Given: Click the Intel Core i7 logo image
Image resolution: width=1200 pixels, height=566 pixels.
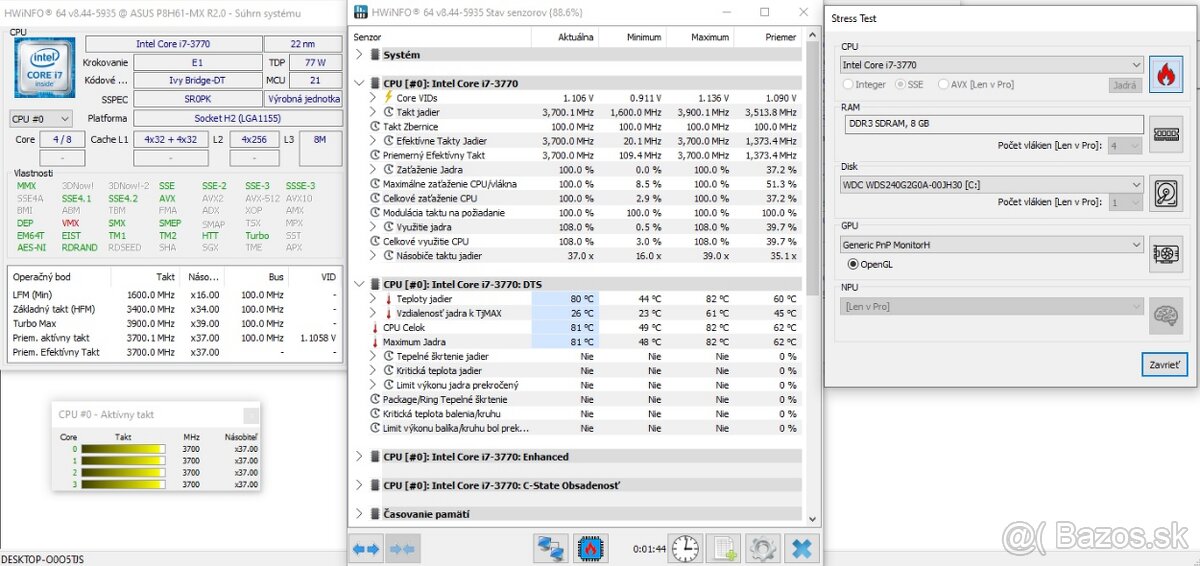Looking at the screenshot, I should tap(43, 67).
